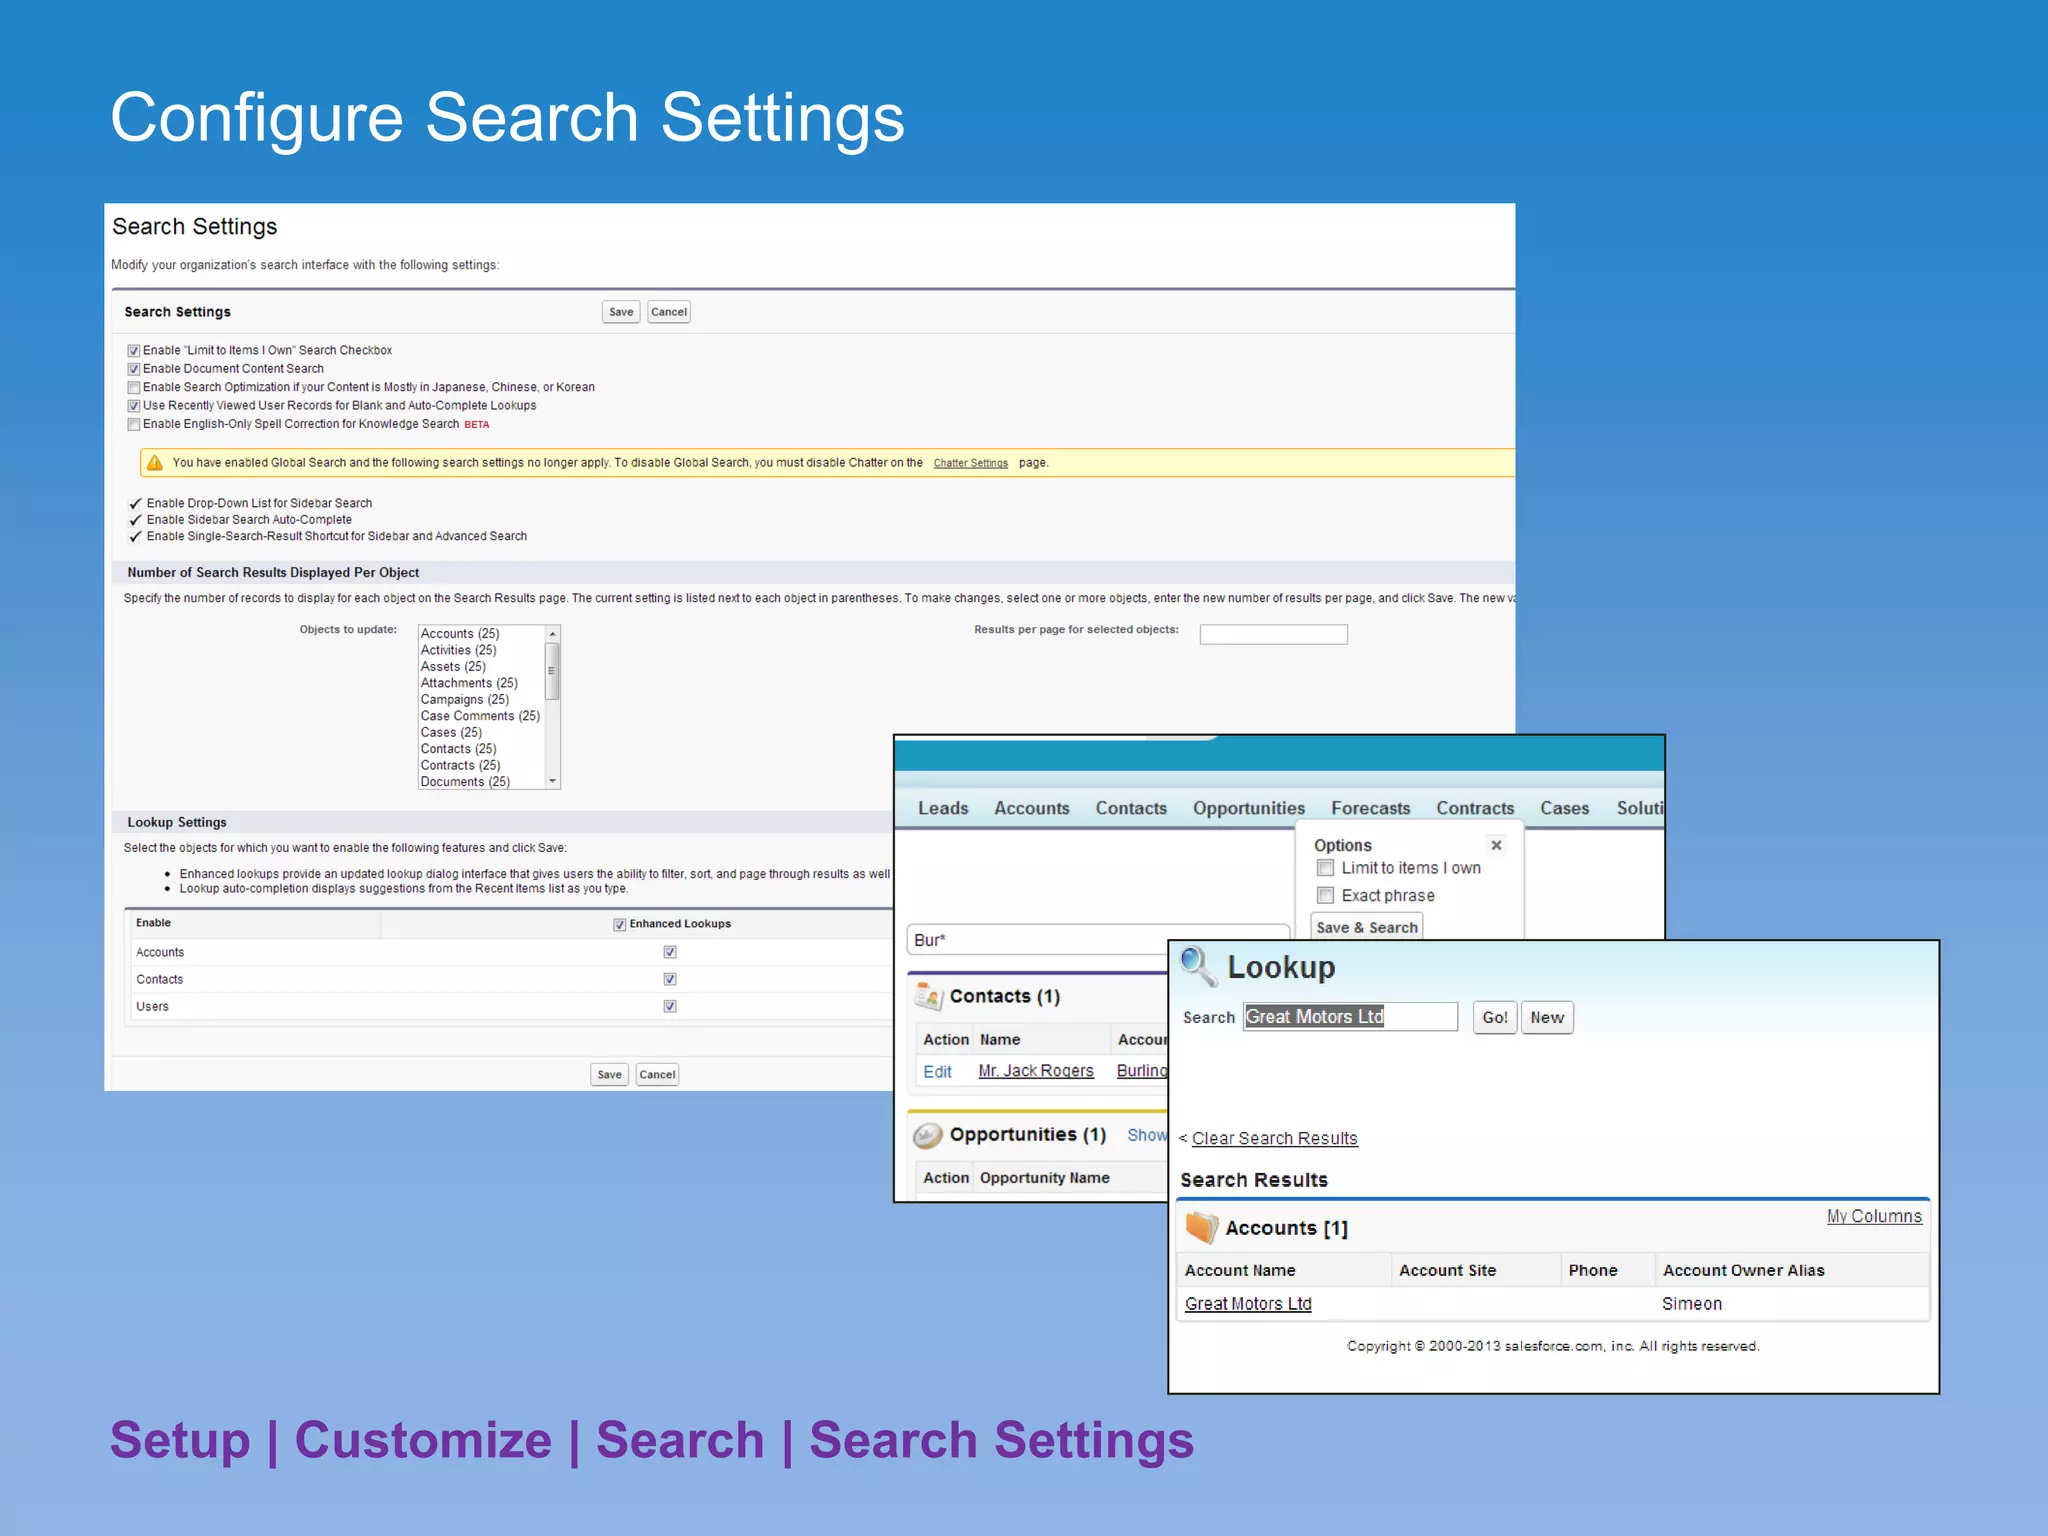Toggle Enhanced Lookups checkbox for Contacts

click(670, 979)
